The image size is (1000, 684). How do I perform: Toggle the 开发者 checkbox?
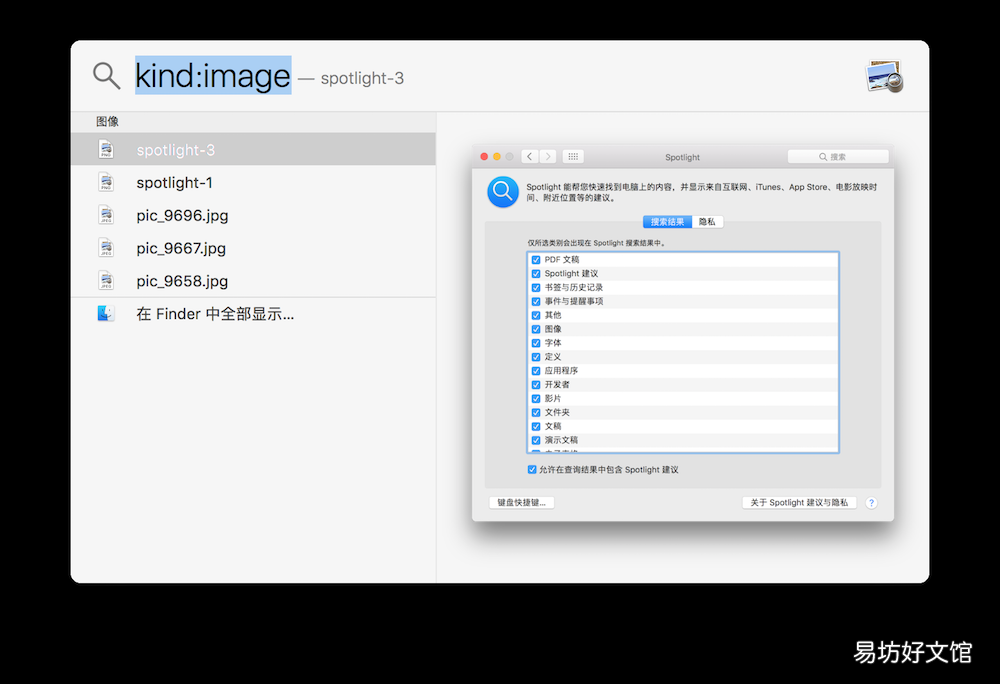(536, 384)
